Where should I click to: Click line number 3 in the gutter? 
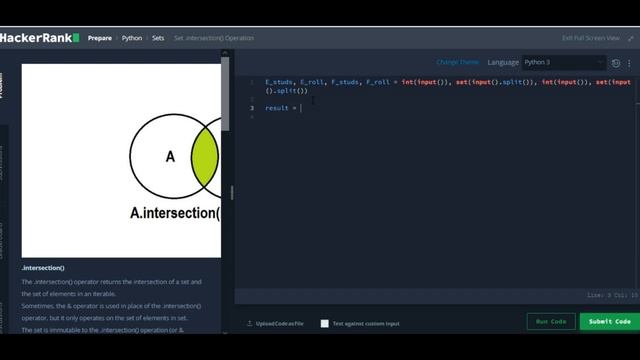click(252, 108)
